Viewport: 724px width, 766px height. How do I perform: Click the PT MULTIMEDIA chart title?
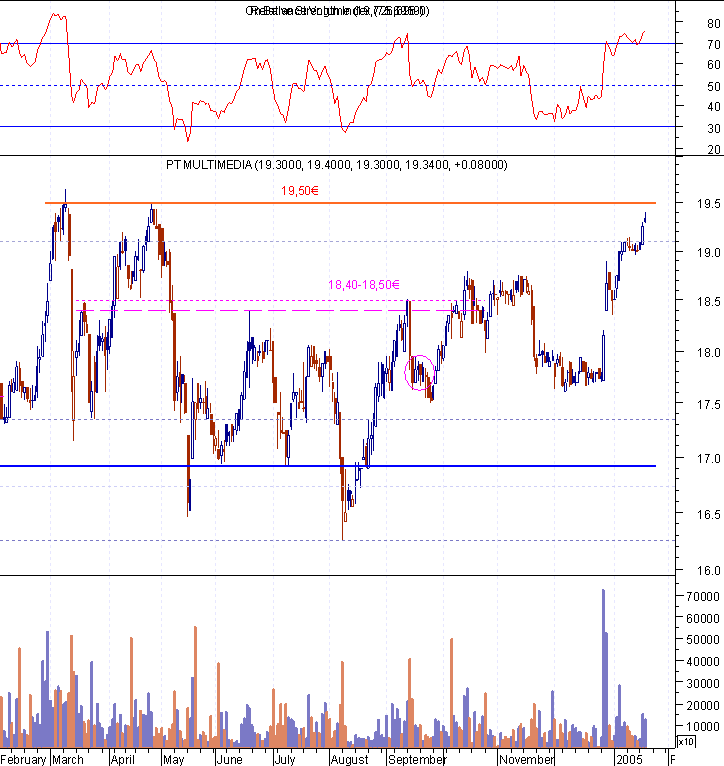coord(337,165)
